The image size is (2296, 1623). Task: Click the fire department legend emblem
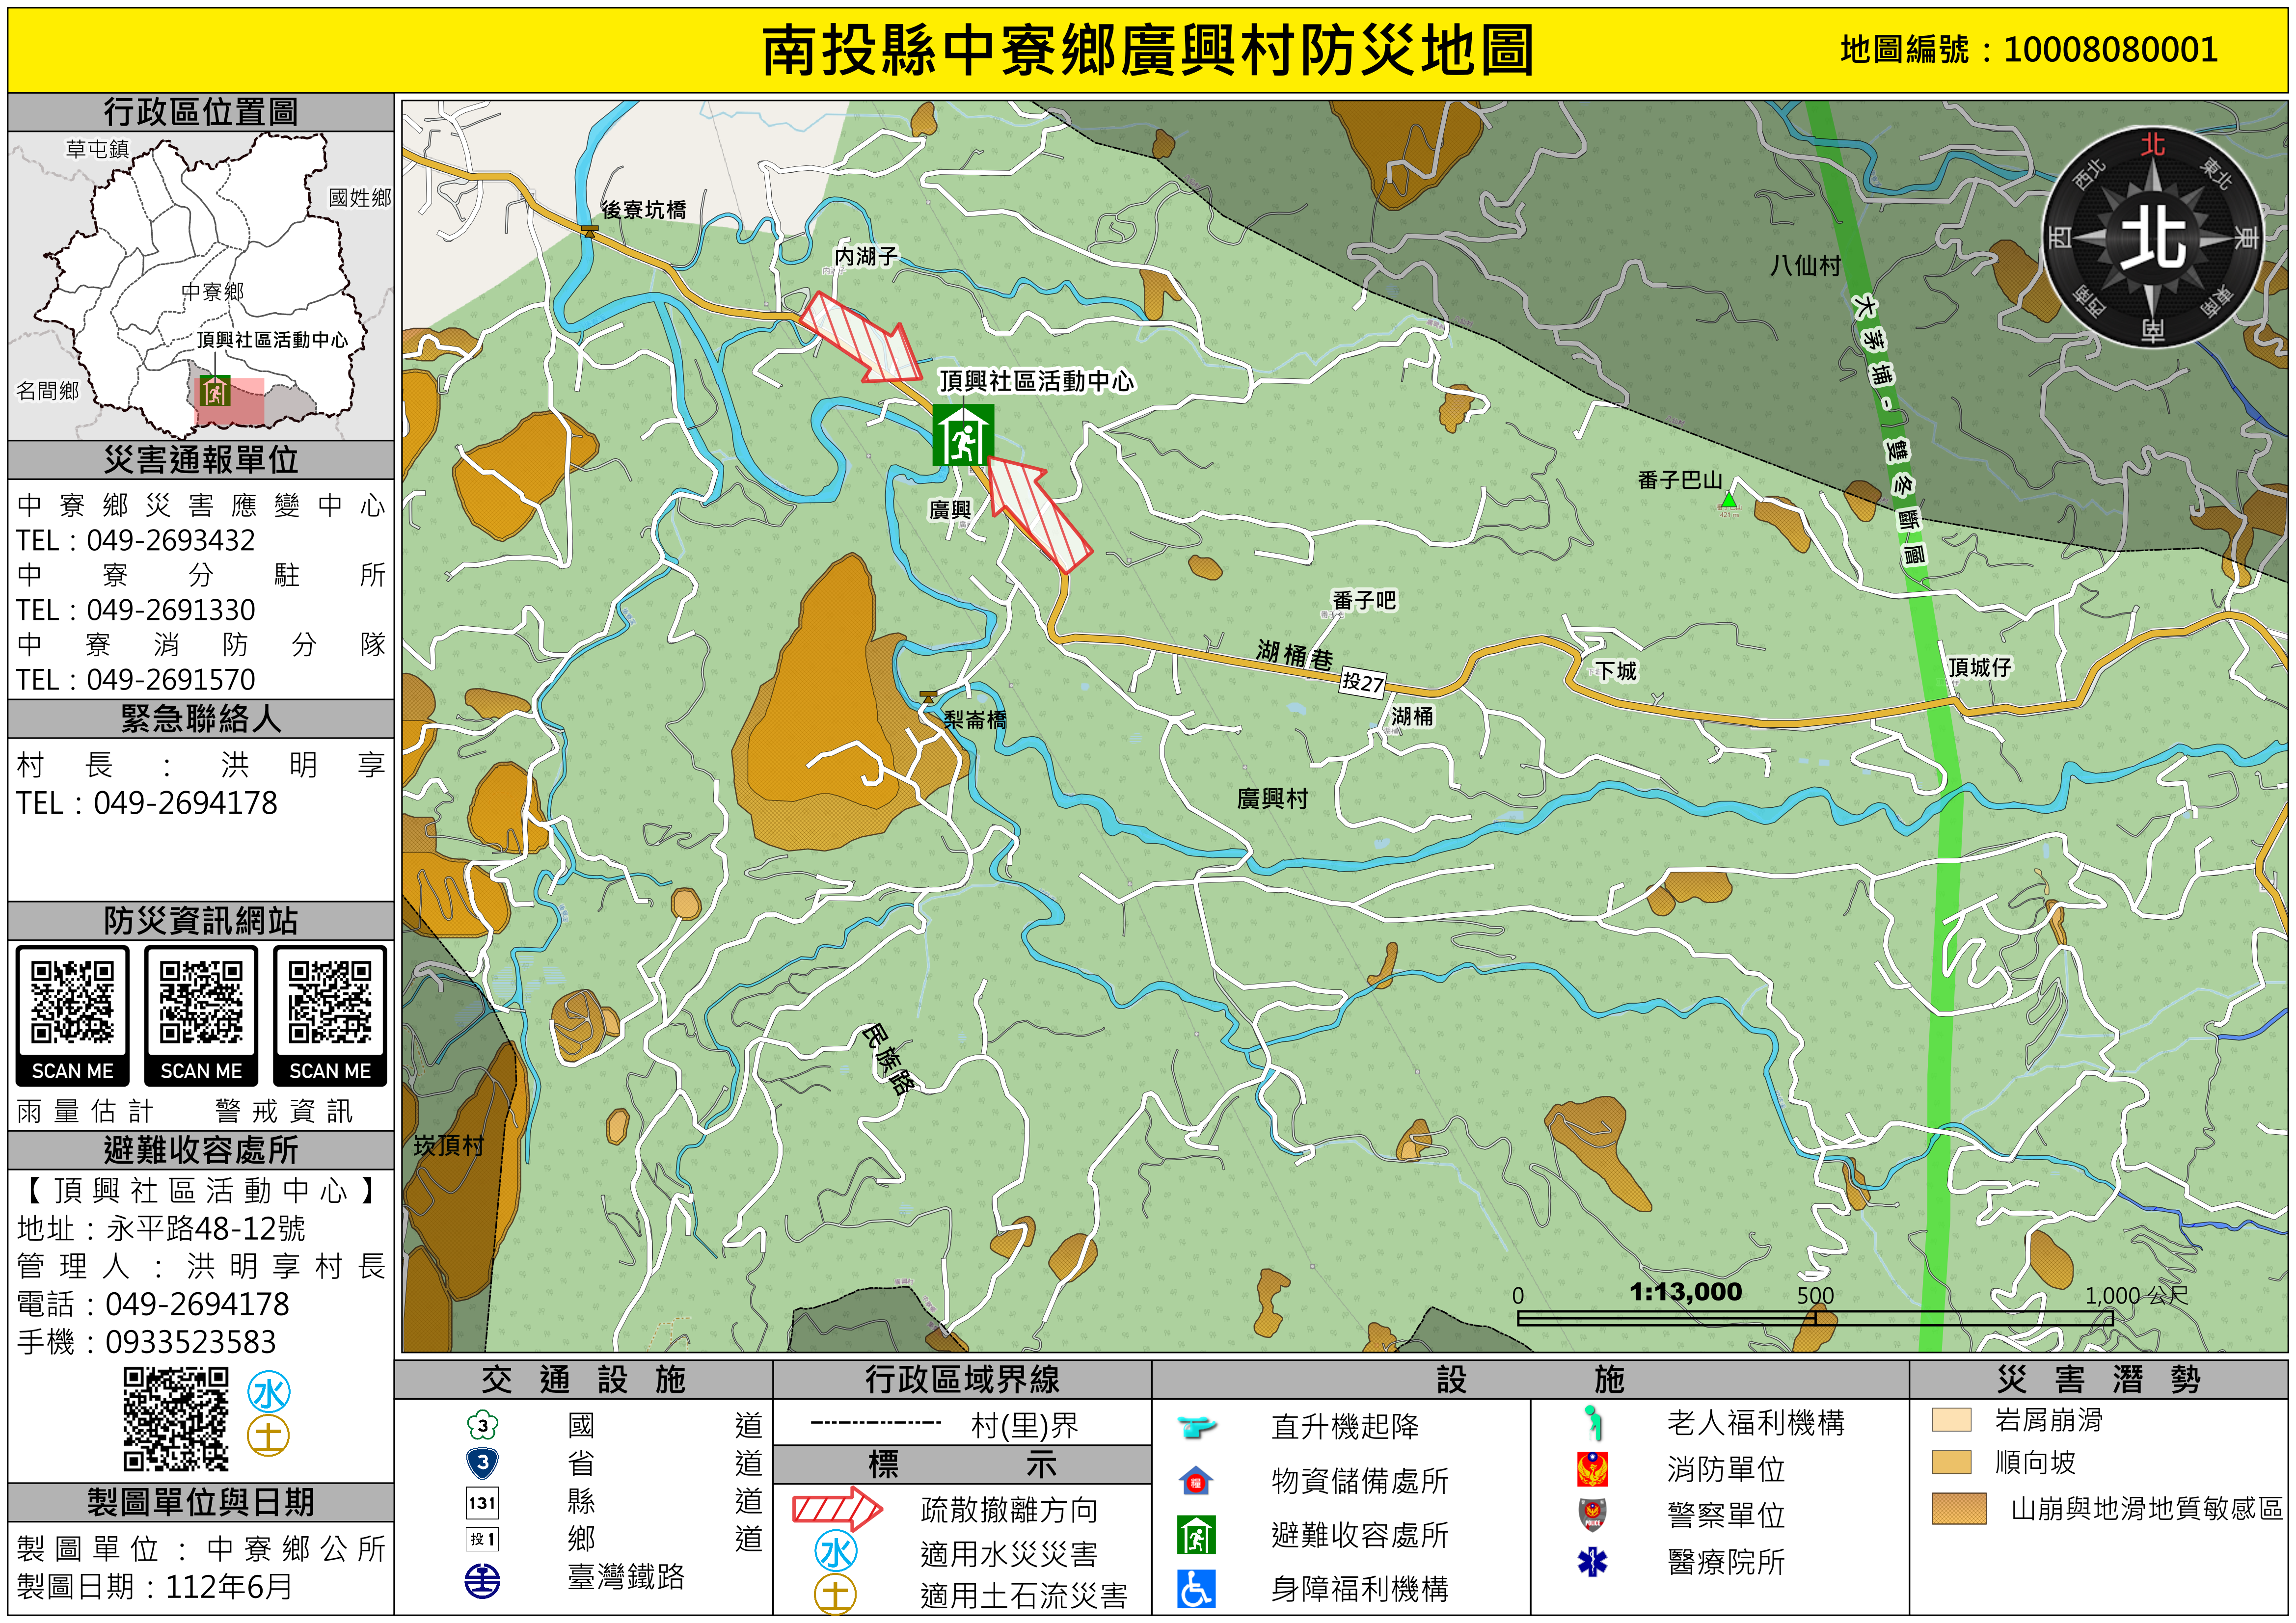point(1592,1469)
